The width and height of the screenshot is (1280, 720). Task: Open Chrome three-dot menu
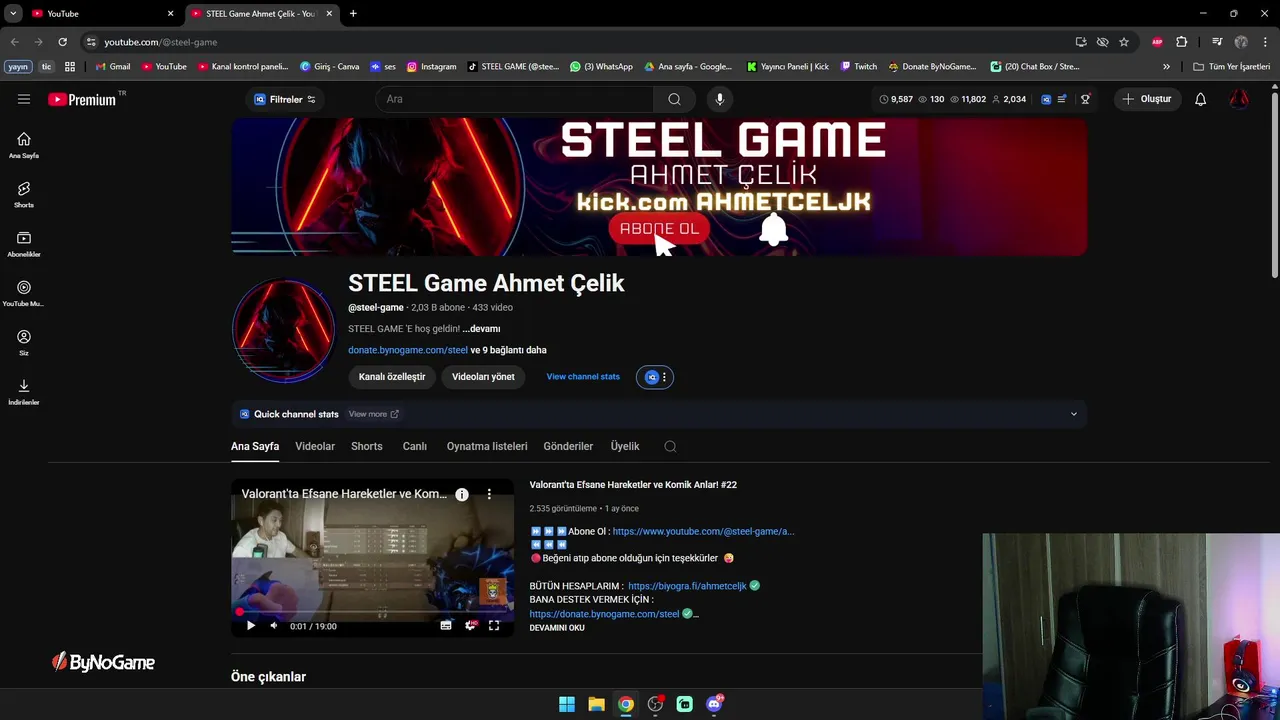[1264, 42]
